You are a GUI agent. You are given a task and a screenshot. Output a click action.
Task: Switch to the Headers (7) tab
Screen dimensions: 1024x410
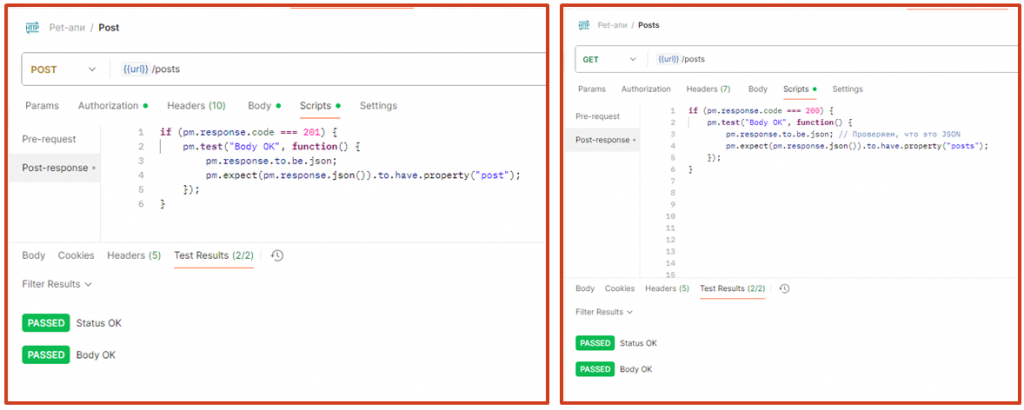(708, 89)
